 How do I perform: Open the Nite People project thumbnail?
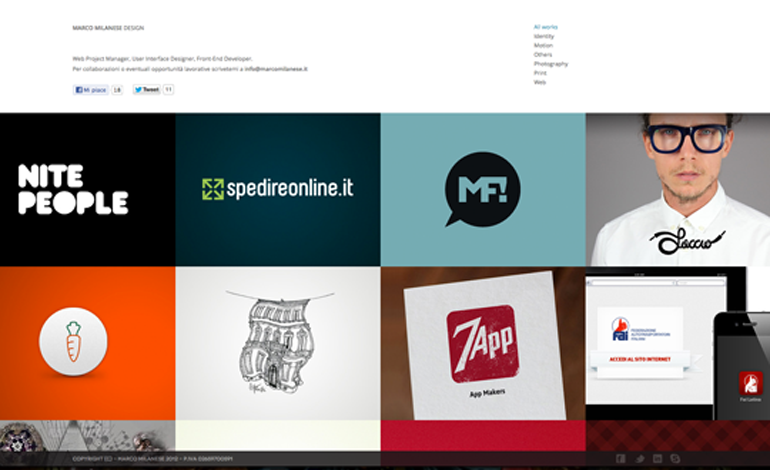point(87,190)
